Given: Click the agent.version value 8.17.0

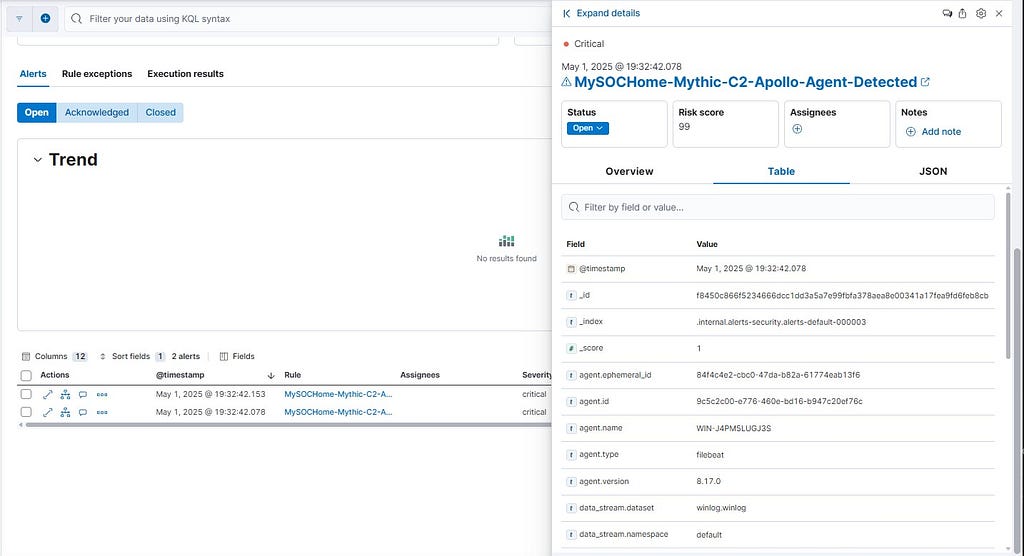Looking at the screenshot, I should pos(709,482).
